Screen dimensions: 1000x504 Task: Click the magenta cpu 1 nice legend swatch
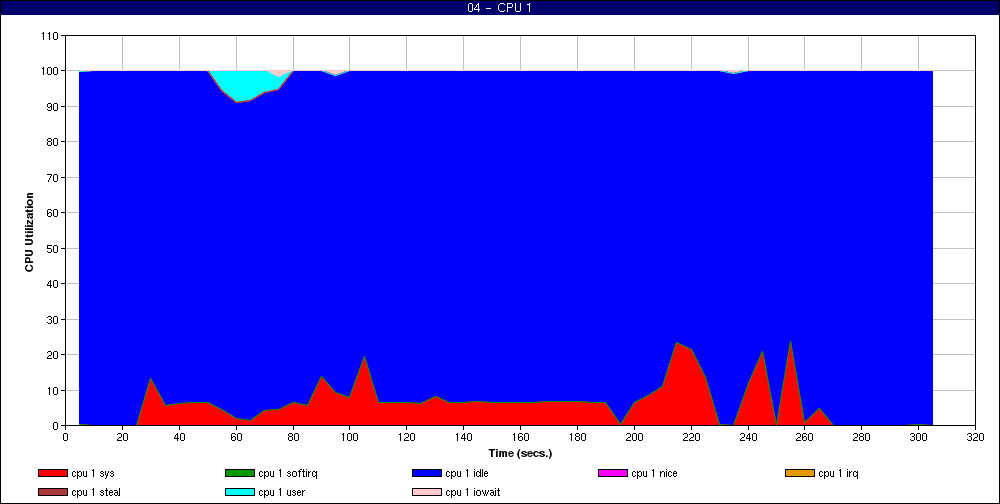tap(613, 473)
